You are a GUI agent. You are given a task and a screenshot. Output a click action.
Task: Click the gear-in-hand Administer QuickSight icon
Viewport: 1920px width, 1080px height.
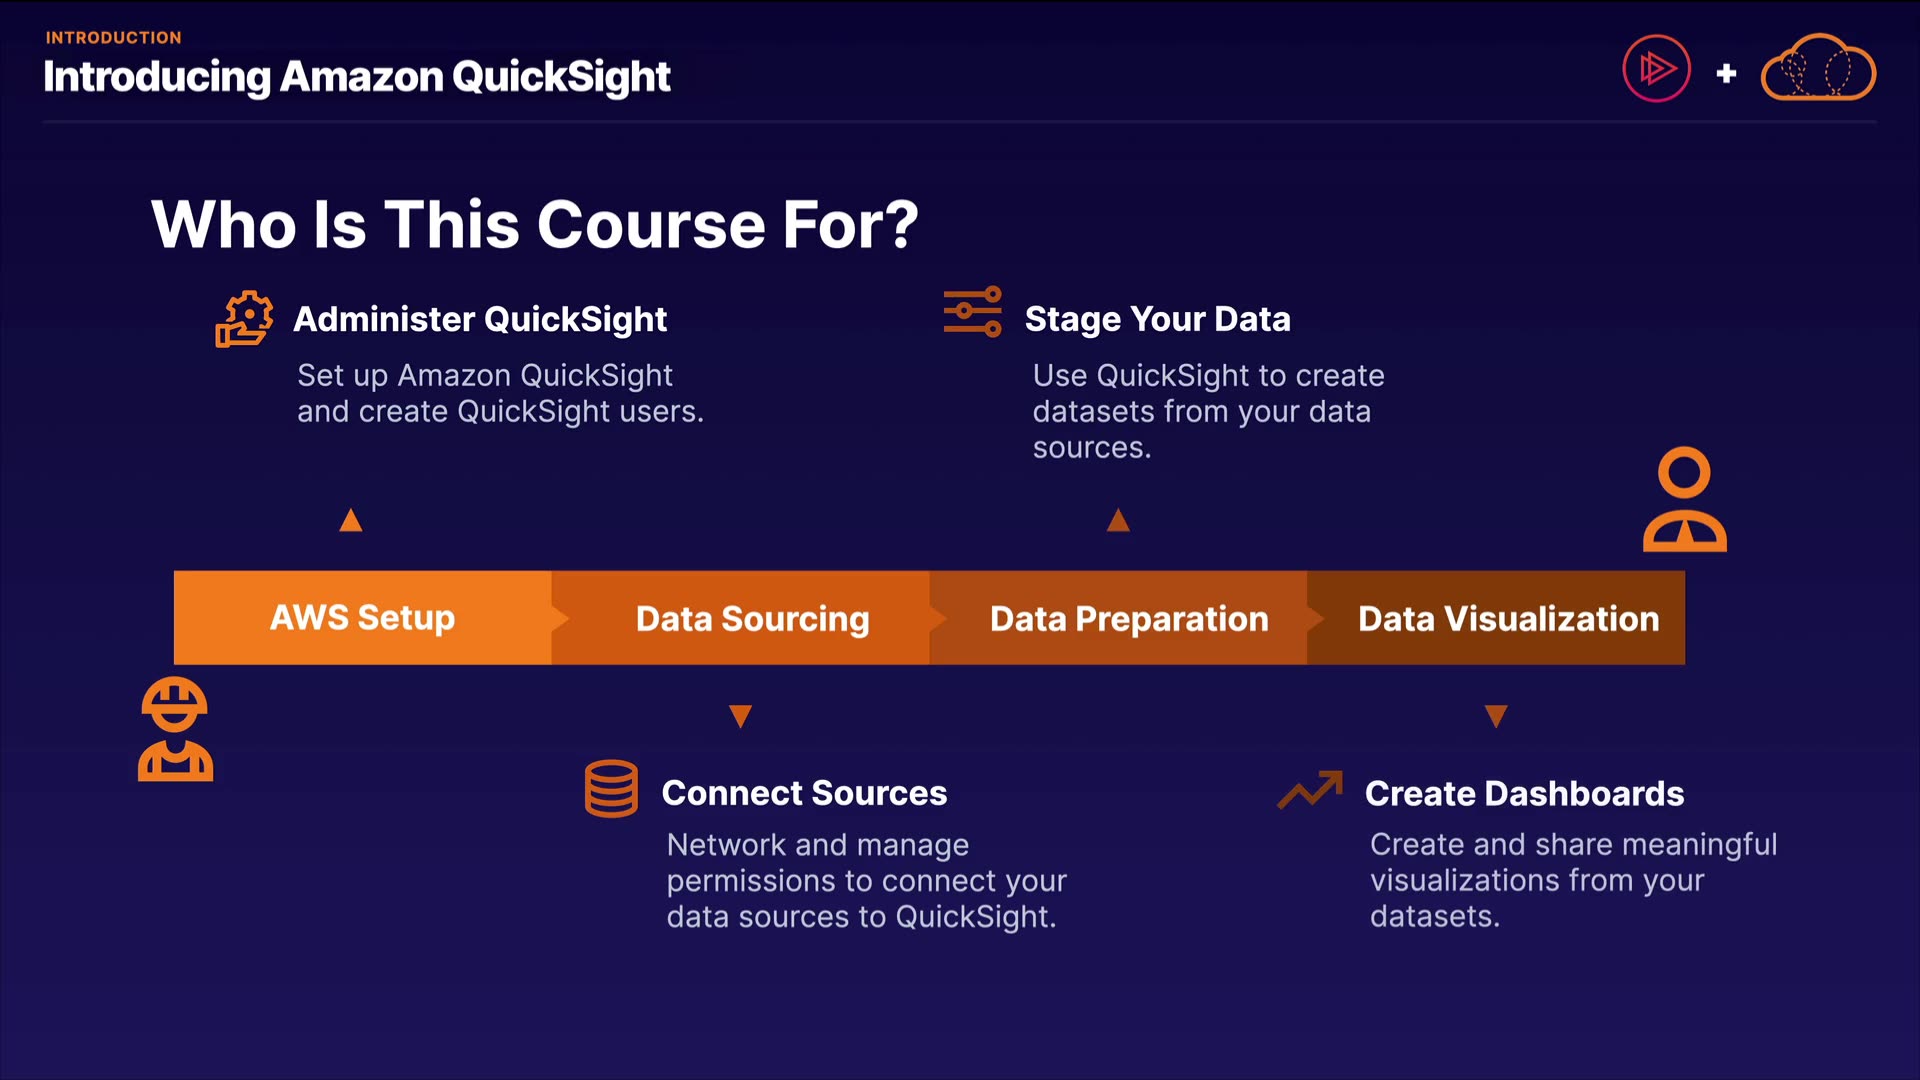point(244,319)
